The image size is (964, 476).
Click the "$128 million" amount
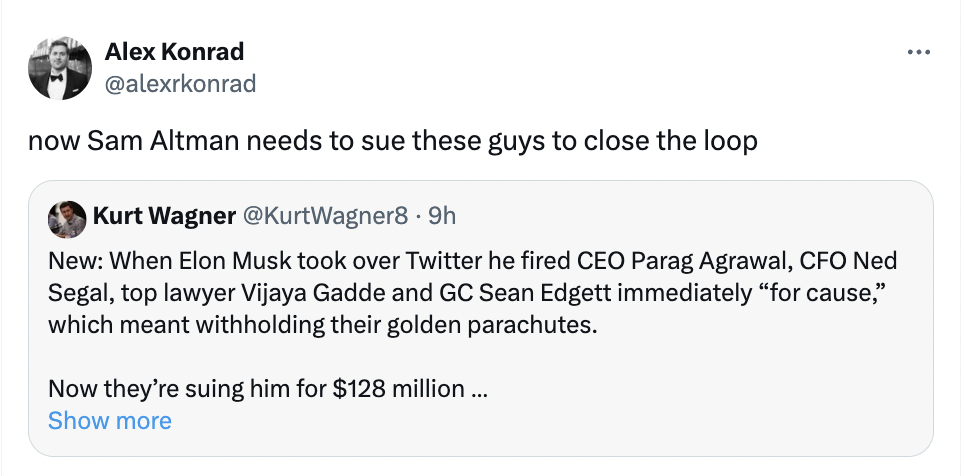click(400, 389)
